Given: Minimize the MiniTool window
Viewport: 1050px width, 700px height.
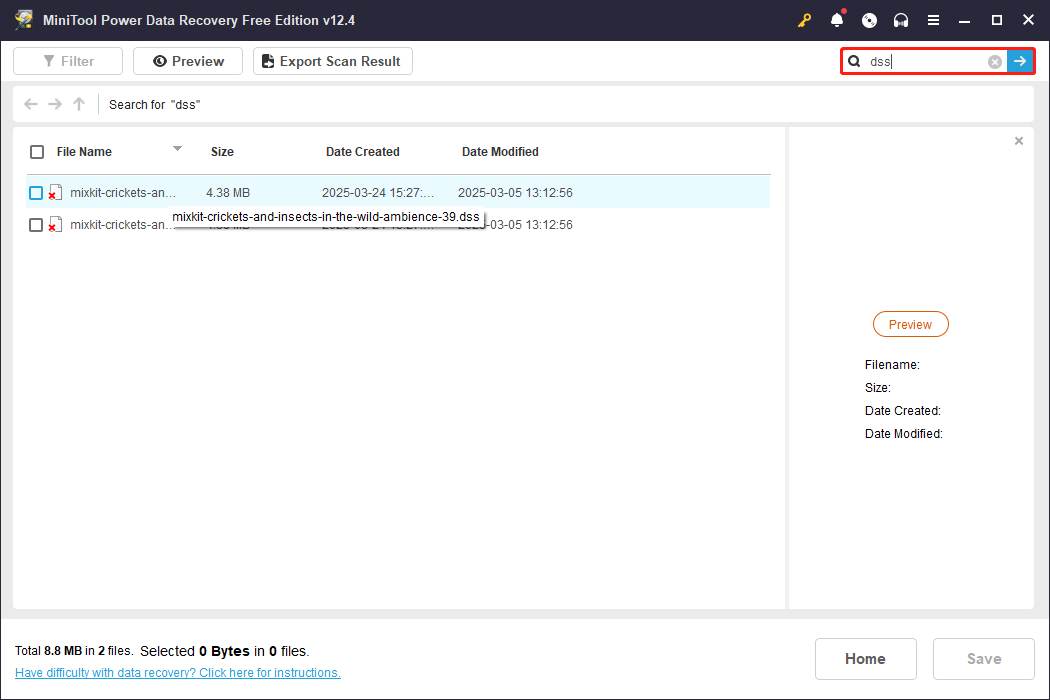Looking at the screenshot, I should [x=964, y=21].
